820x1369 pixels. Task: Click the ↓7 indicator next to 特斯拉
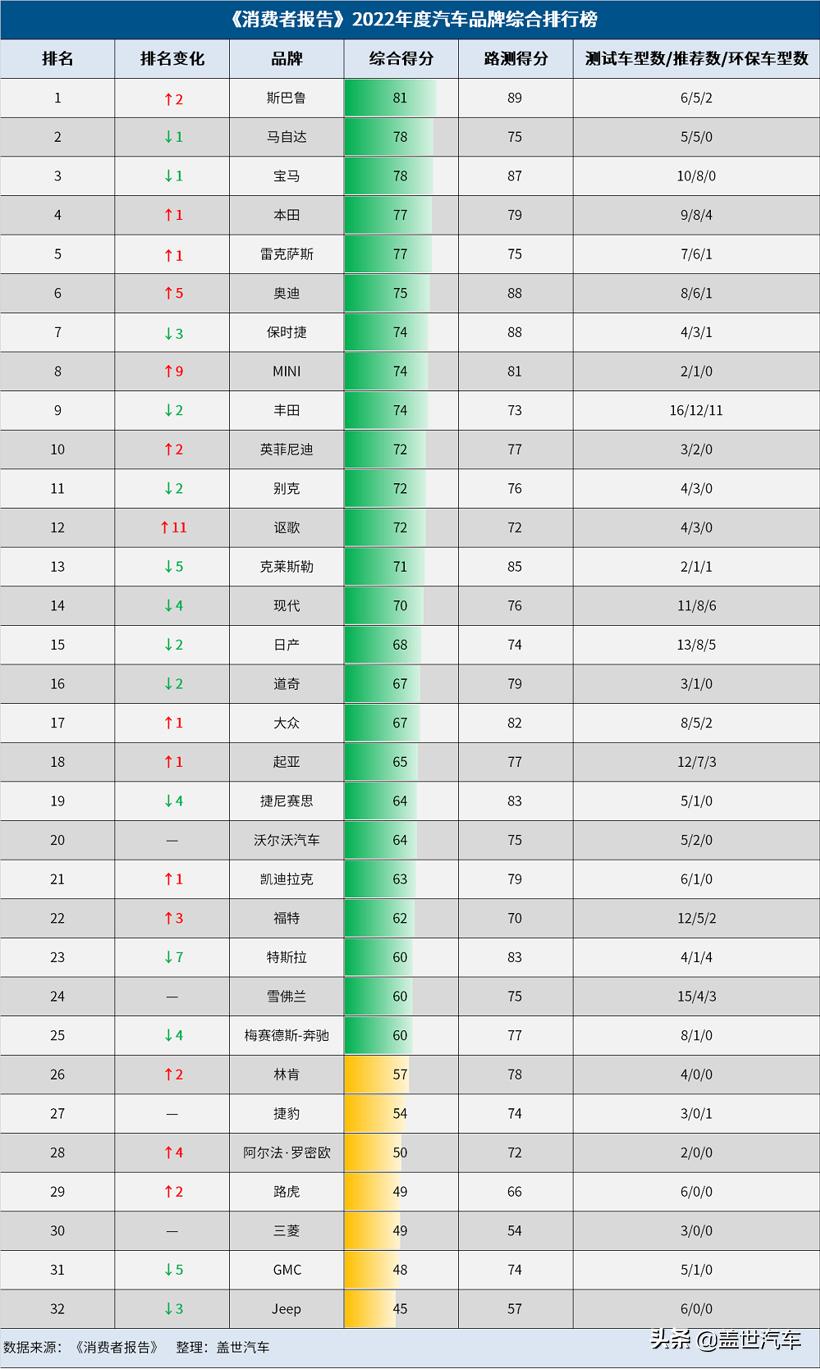[x=172, y=957]
